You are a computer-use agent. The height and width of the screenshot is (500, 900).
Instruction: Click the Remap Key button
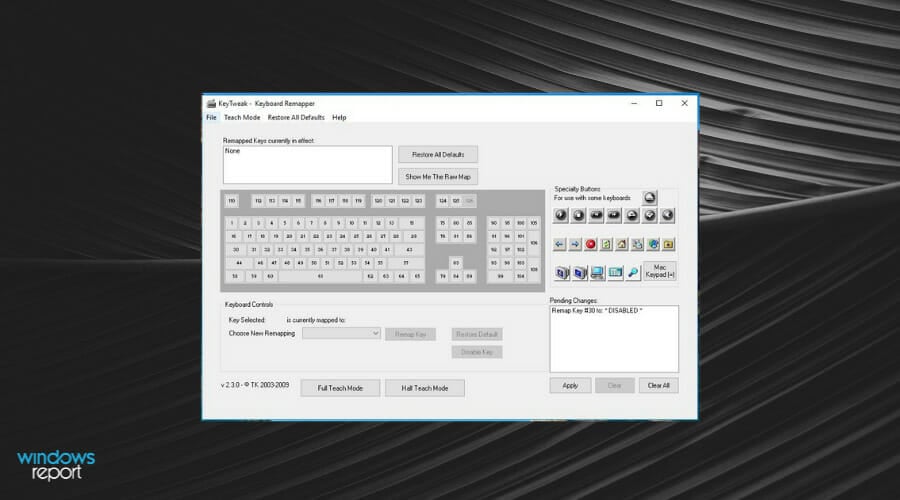[x=410, y=334]
